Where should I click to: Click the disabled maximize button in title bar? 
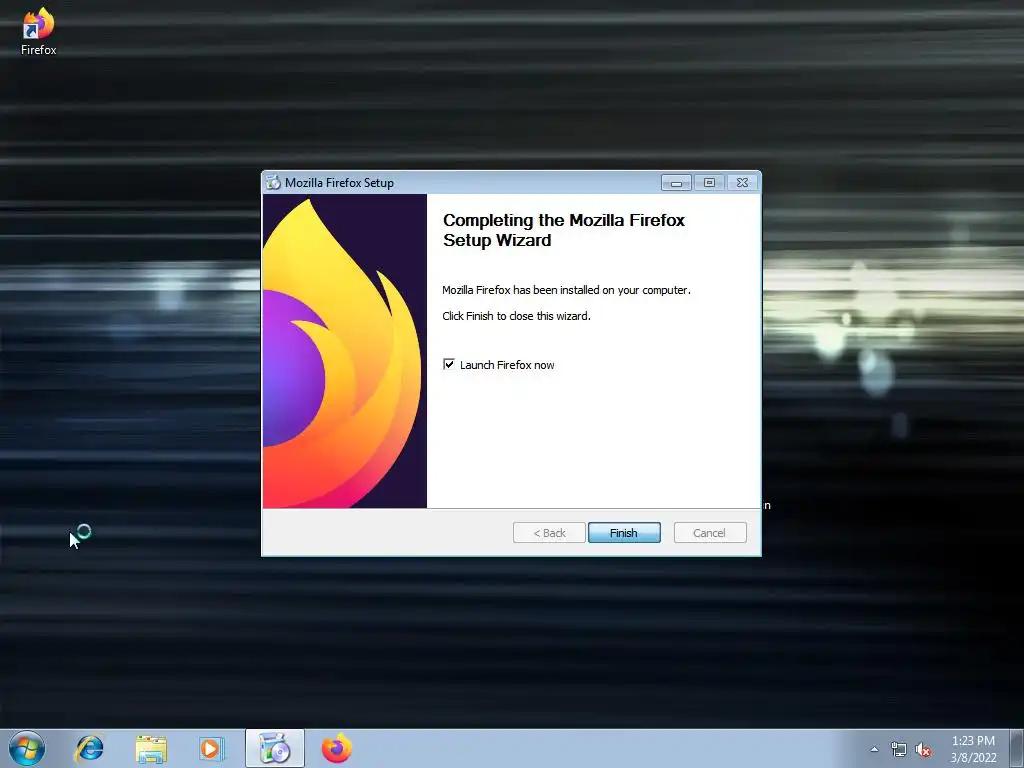click(709, 183)
